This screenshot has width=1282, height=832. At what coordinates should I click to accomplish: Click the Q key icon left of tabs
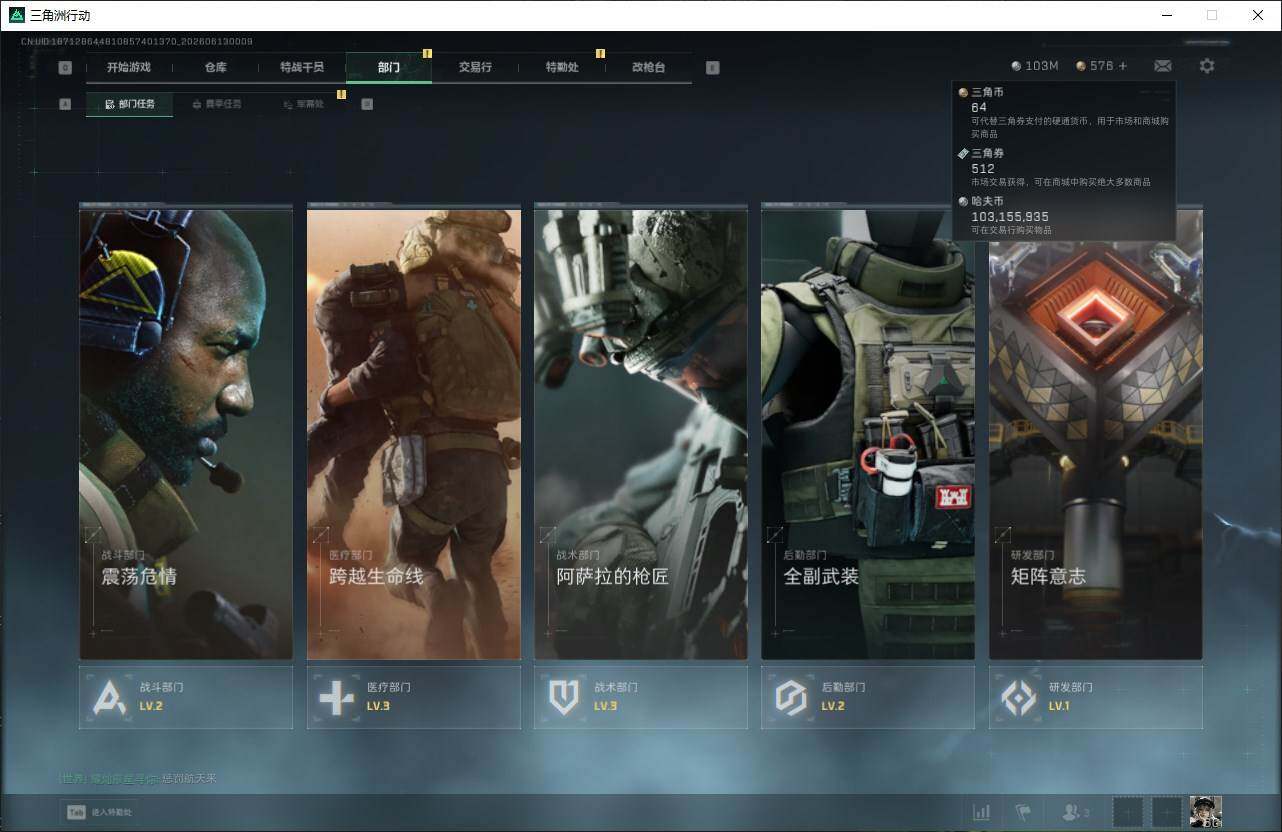tap(65, 68)
